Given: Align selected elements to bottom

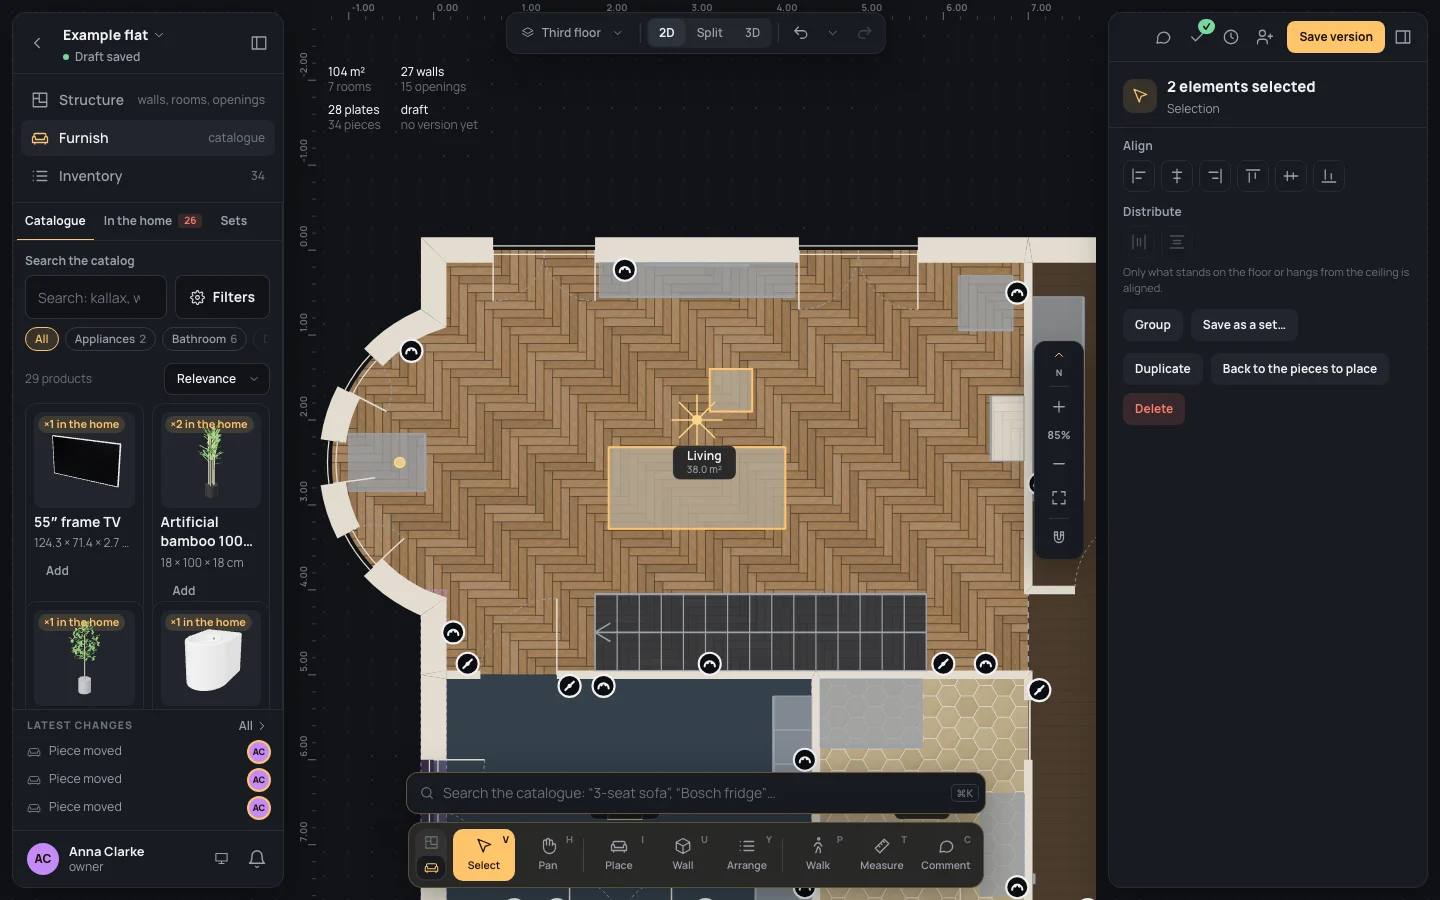Looking at the screenshot, I should (1329, 176).
